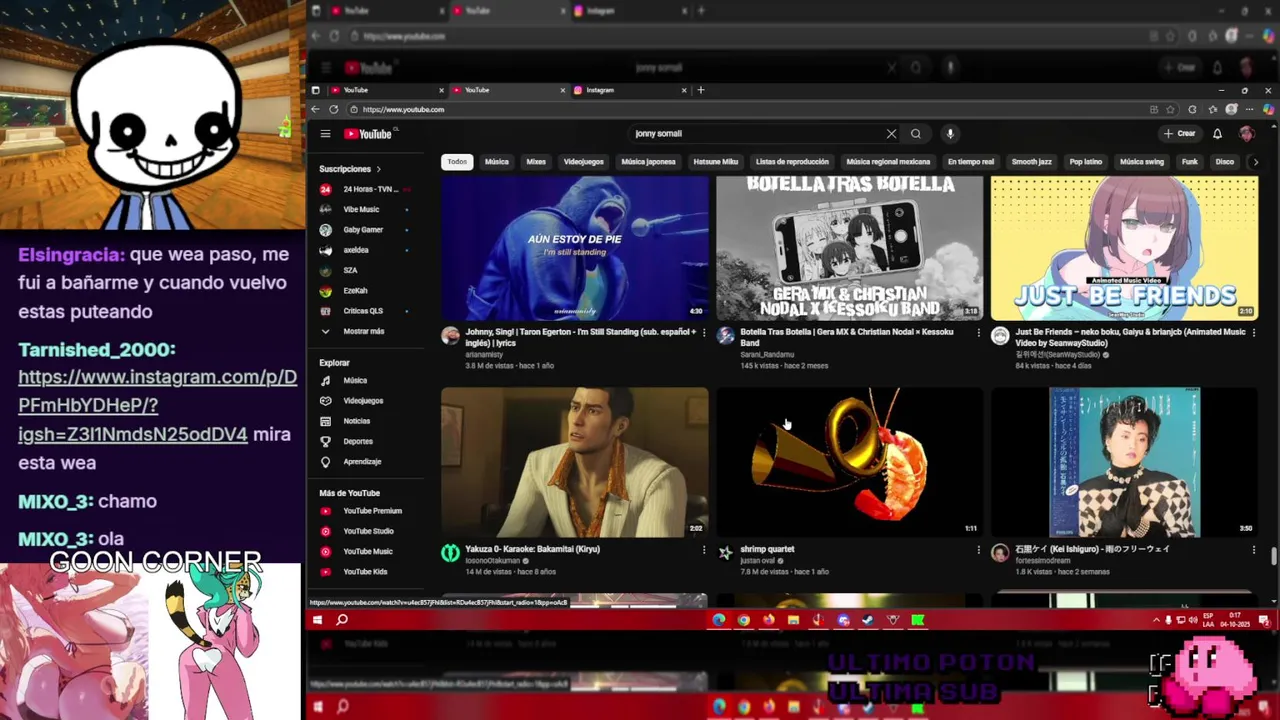Viewport: 1280px width, 720px height.
Task: Open the SZA channel
Action: [x=364, y=270]
